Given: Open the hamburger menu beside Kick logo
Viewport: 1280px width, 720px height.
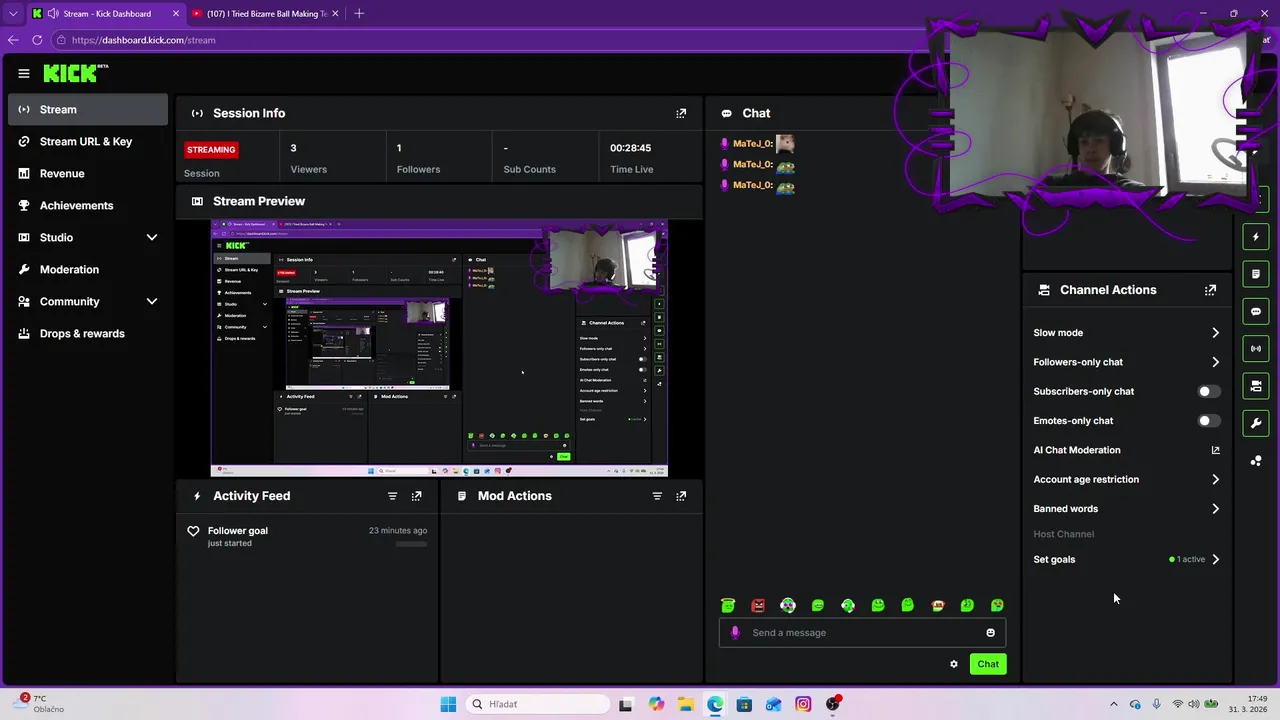Looking at the screenshot, I should [x=23, y=73].
